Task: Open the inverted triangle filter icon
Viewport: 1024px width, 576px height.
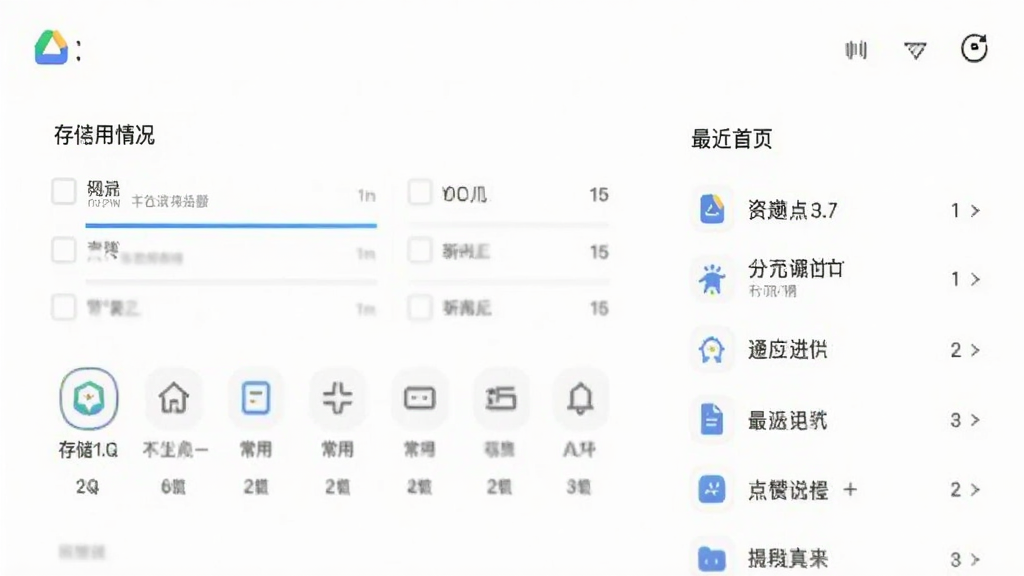Action: 915,50
